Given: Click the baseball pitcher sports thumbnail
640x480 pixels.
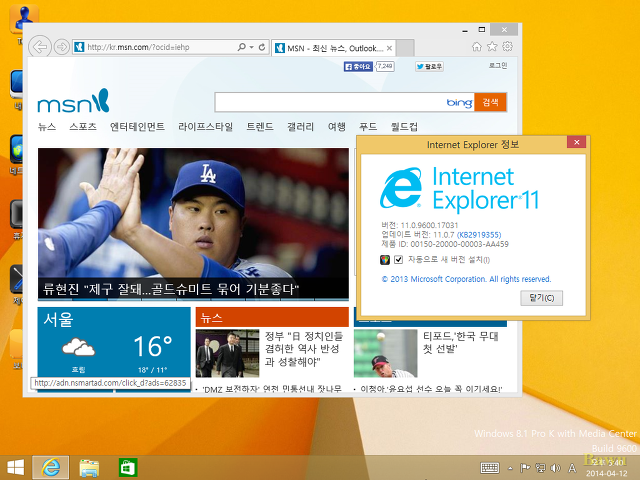Looking at the screenshot, I should coord(385,353).
